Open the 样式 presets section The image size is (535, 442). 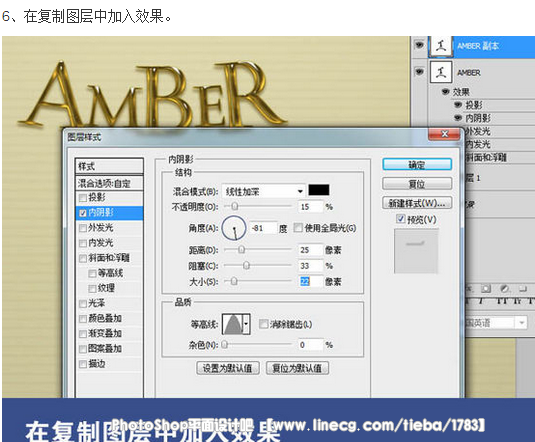pyautogui.click(x=109, y=167)
